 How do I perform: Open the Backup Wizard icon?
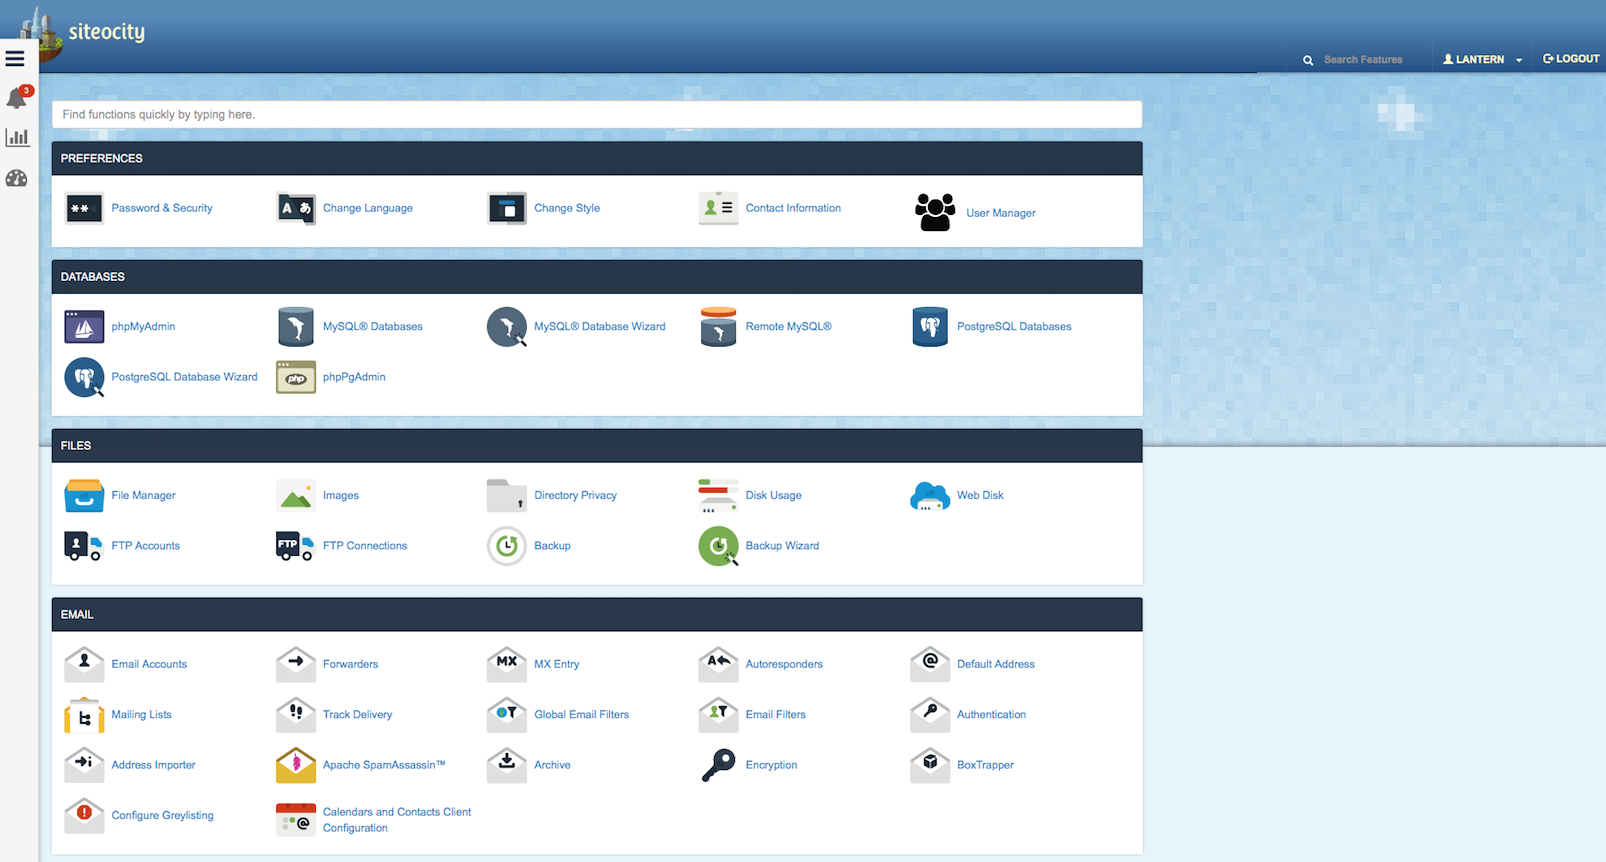(718, 546)
